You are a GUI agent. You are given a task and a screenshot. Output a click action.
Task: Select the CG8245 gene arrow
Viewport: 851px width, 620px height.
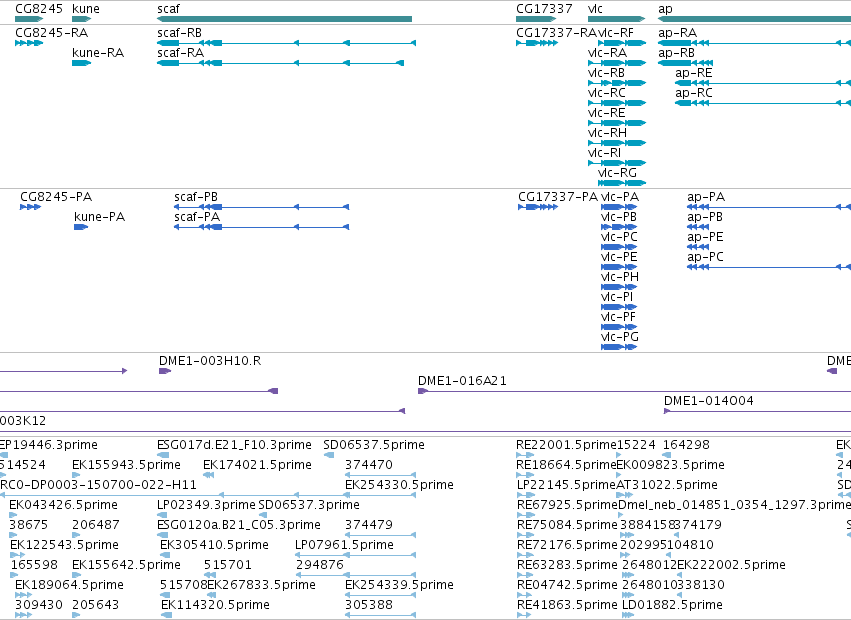pyautogui.click(x=29, y=19)
